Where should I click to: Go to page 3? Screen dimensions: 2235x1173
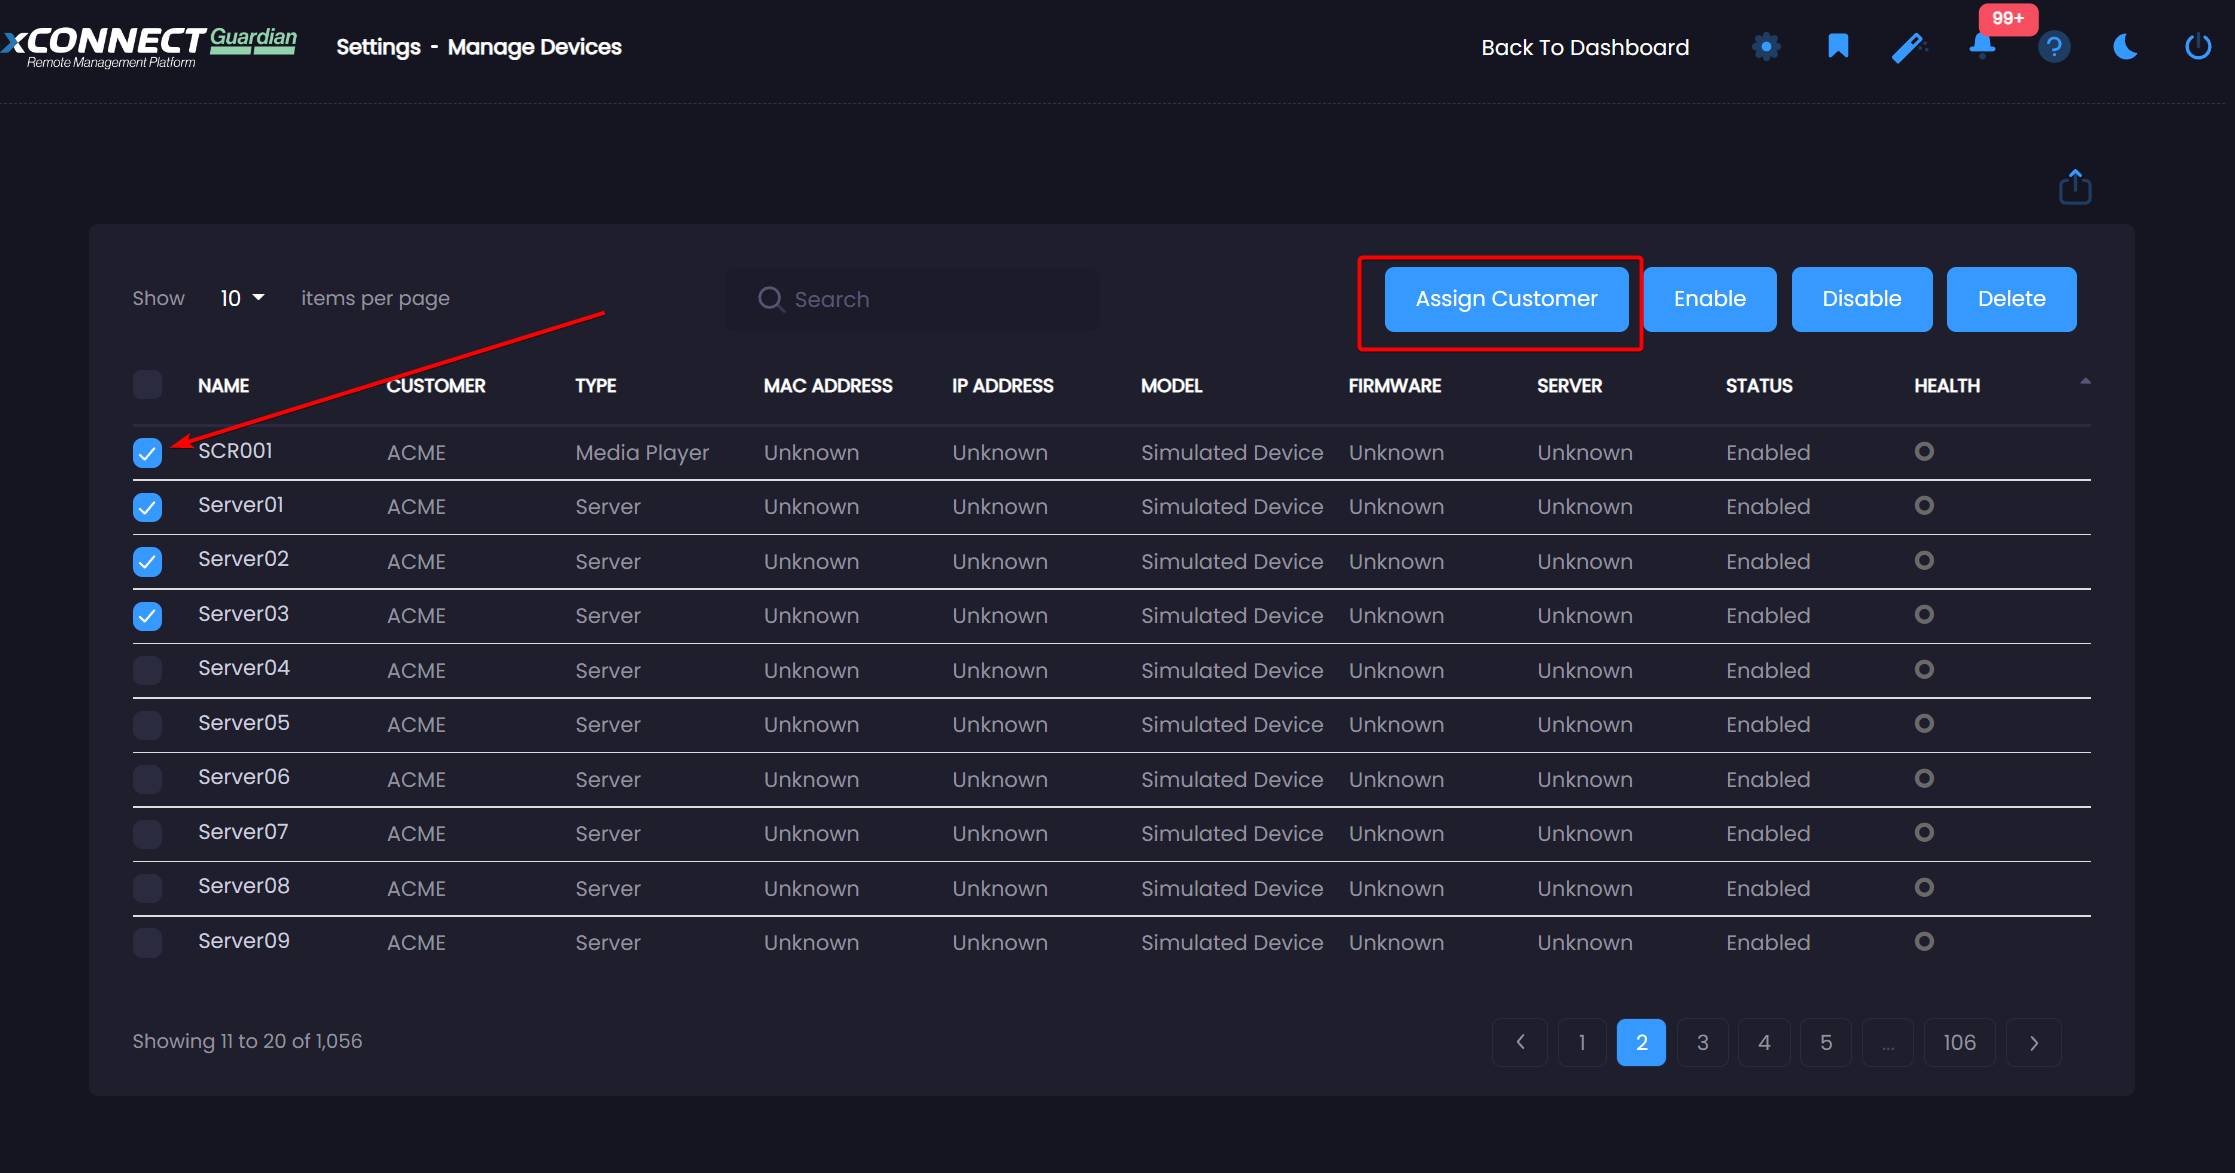click(x=1703, y=1042)
